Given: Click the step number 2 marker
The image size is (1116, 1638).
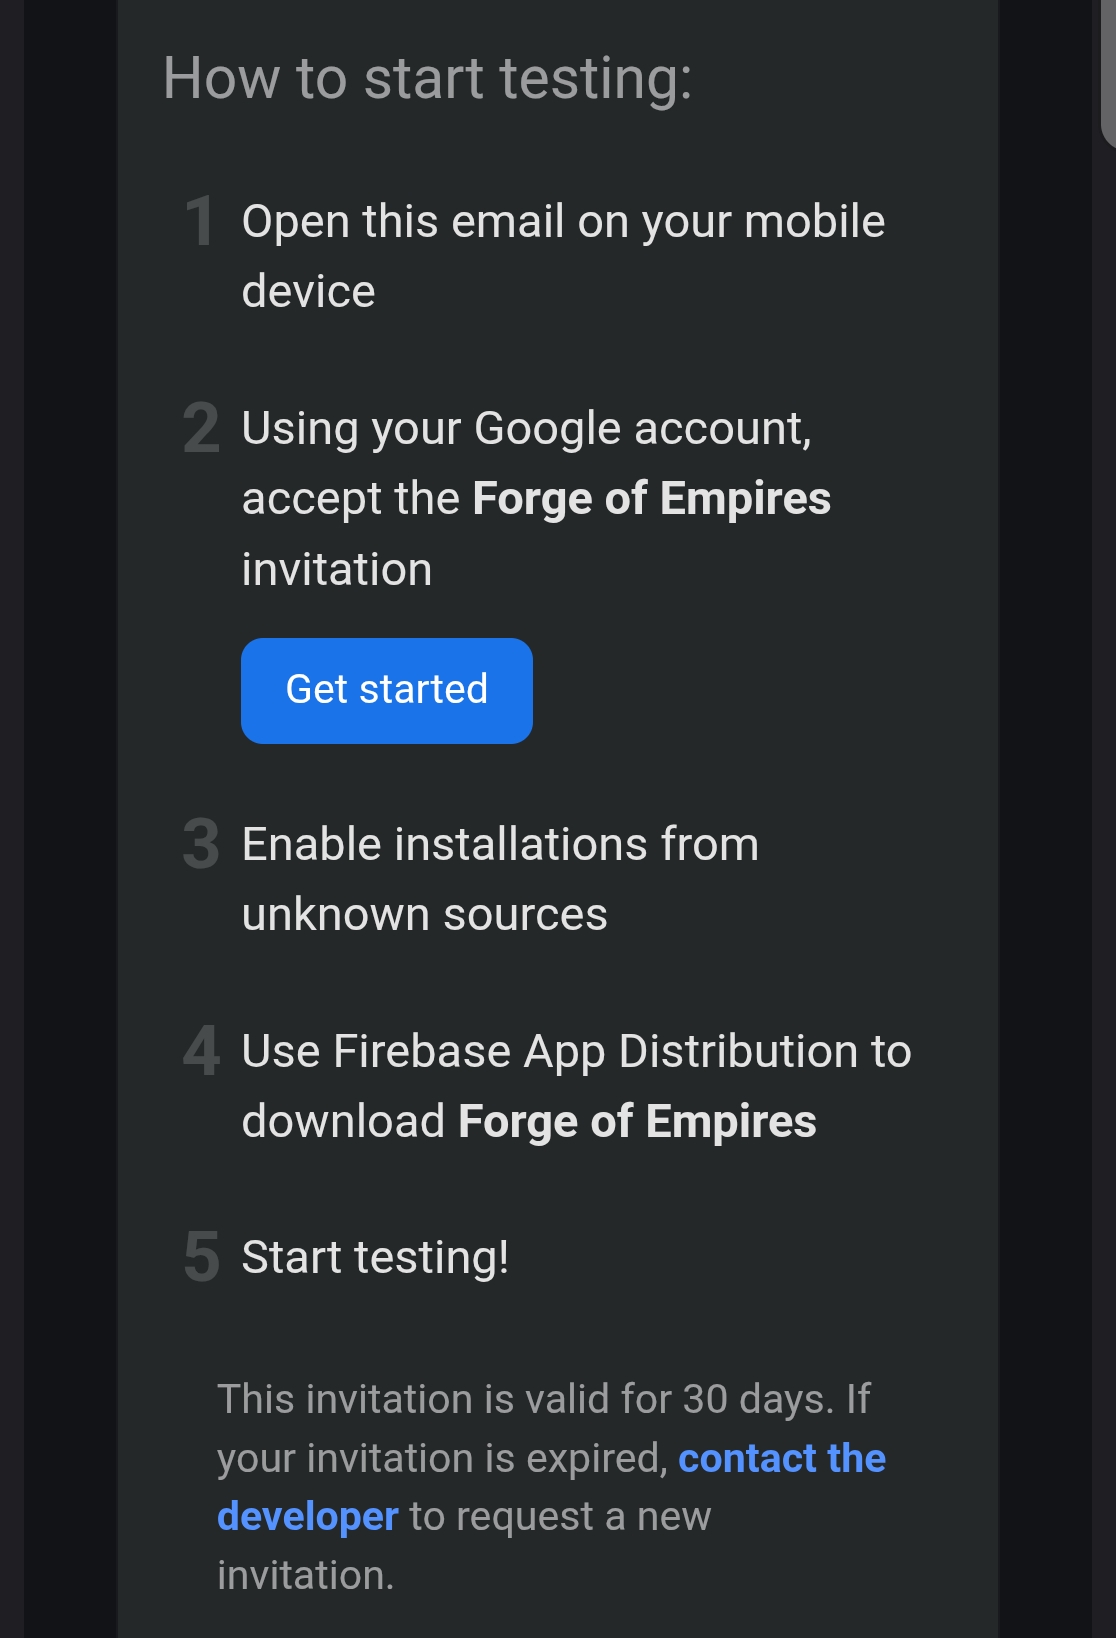Looking at the screenshot, I should [201, 429].
